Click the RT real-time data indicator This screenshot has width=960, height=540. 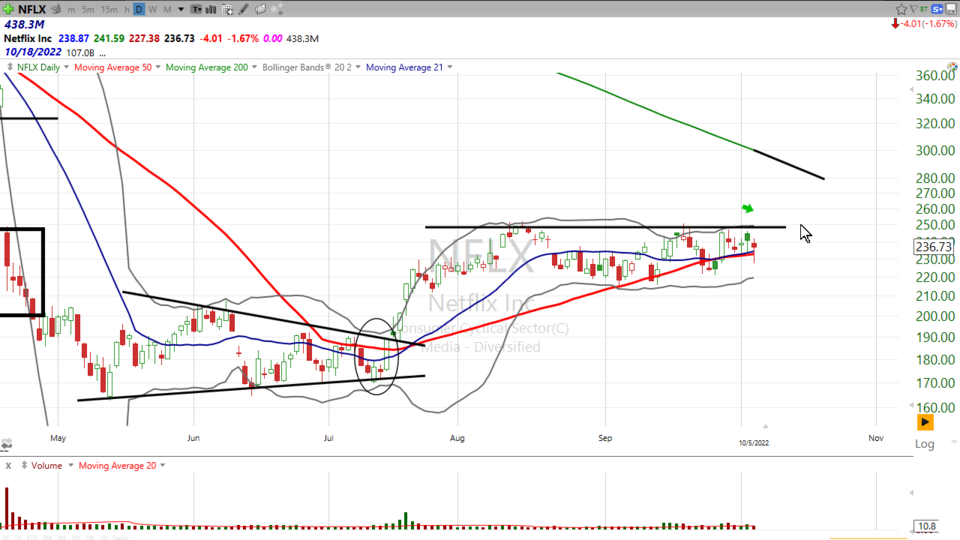(923, 9)
